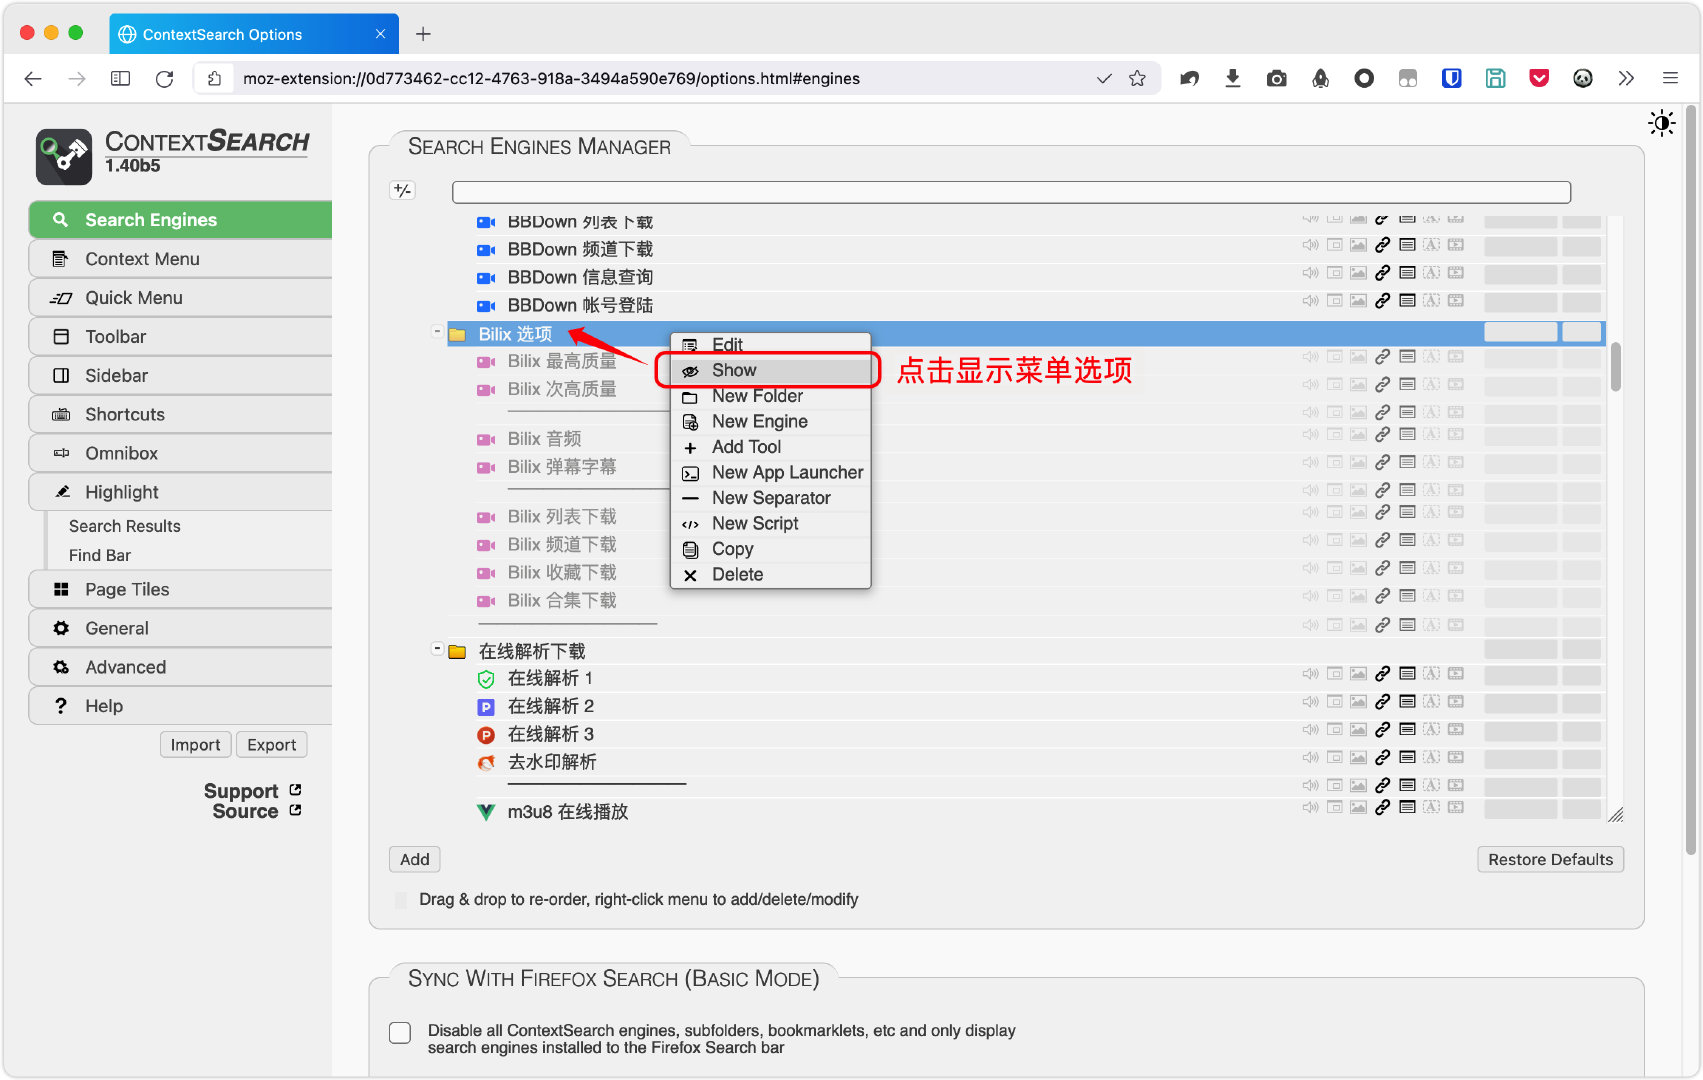
Task: Choose Show in the context menu
Action: coord(769,371)
